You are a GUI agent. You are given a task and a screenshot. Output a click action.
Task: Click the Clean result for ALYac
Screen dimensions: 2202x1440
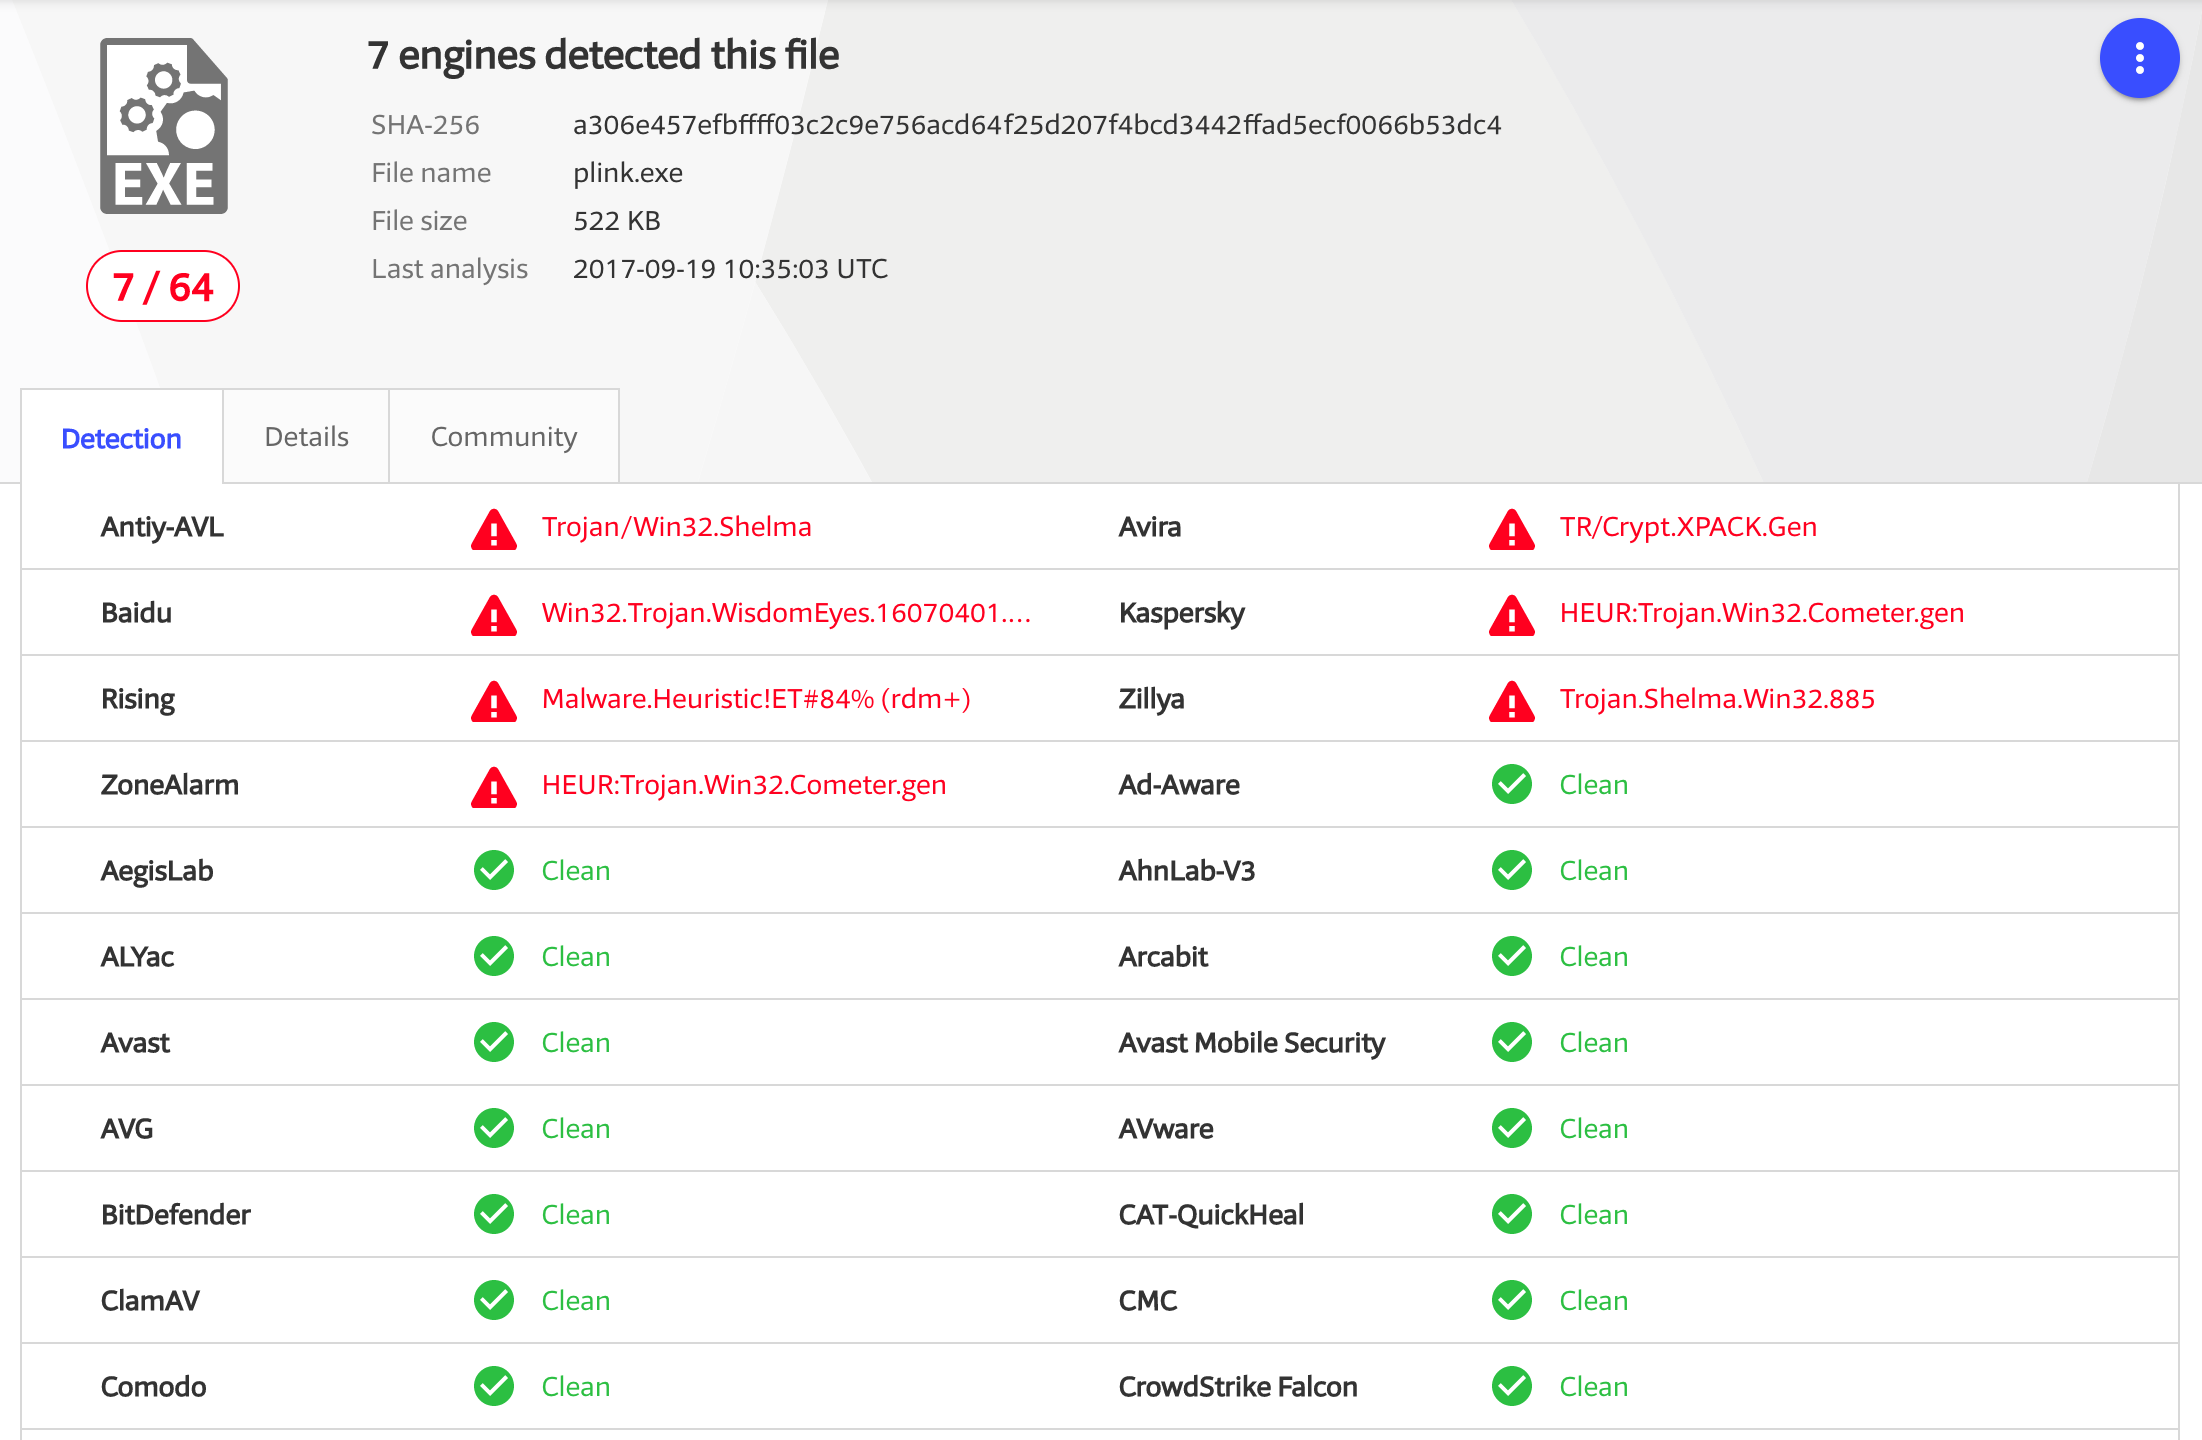point(576,957)
